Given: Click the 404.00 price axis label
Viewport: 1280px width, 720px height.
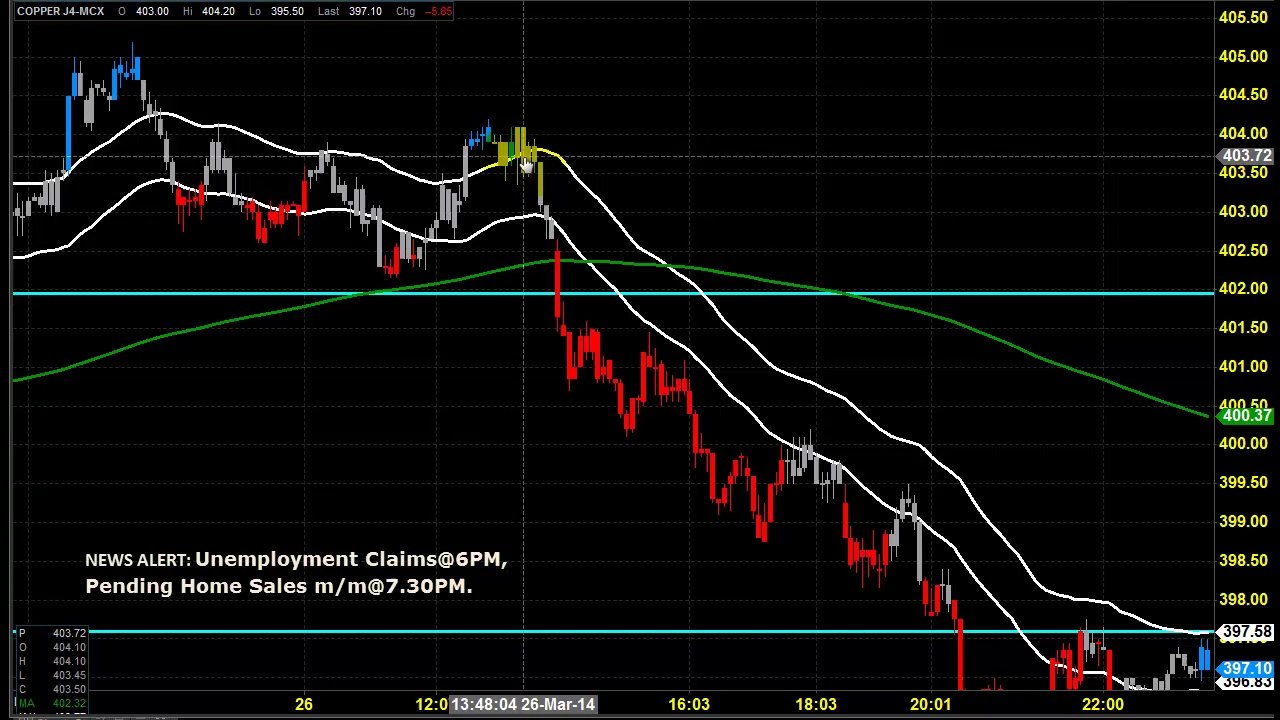Looking at the screenshot, I should click(1243, 133).
